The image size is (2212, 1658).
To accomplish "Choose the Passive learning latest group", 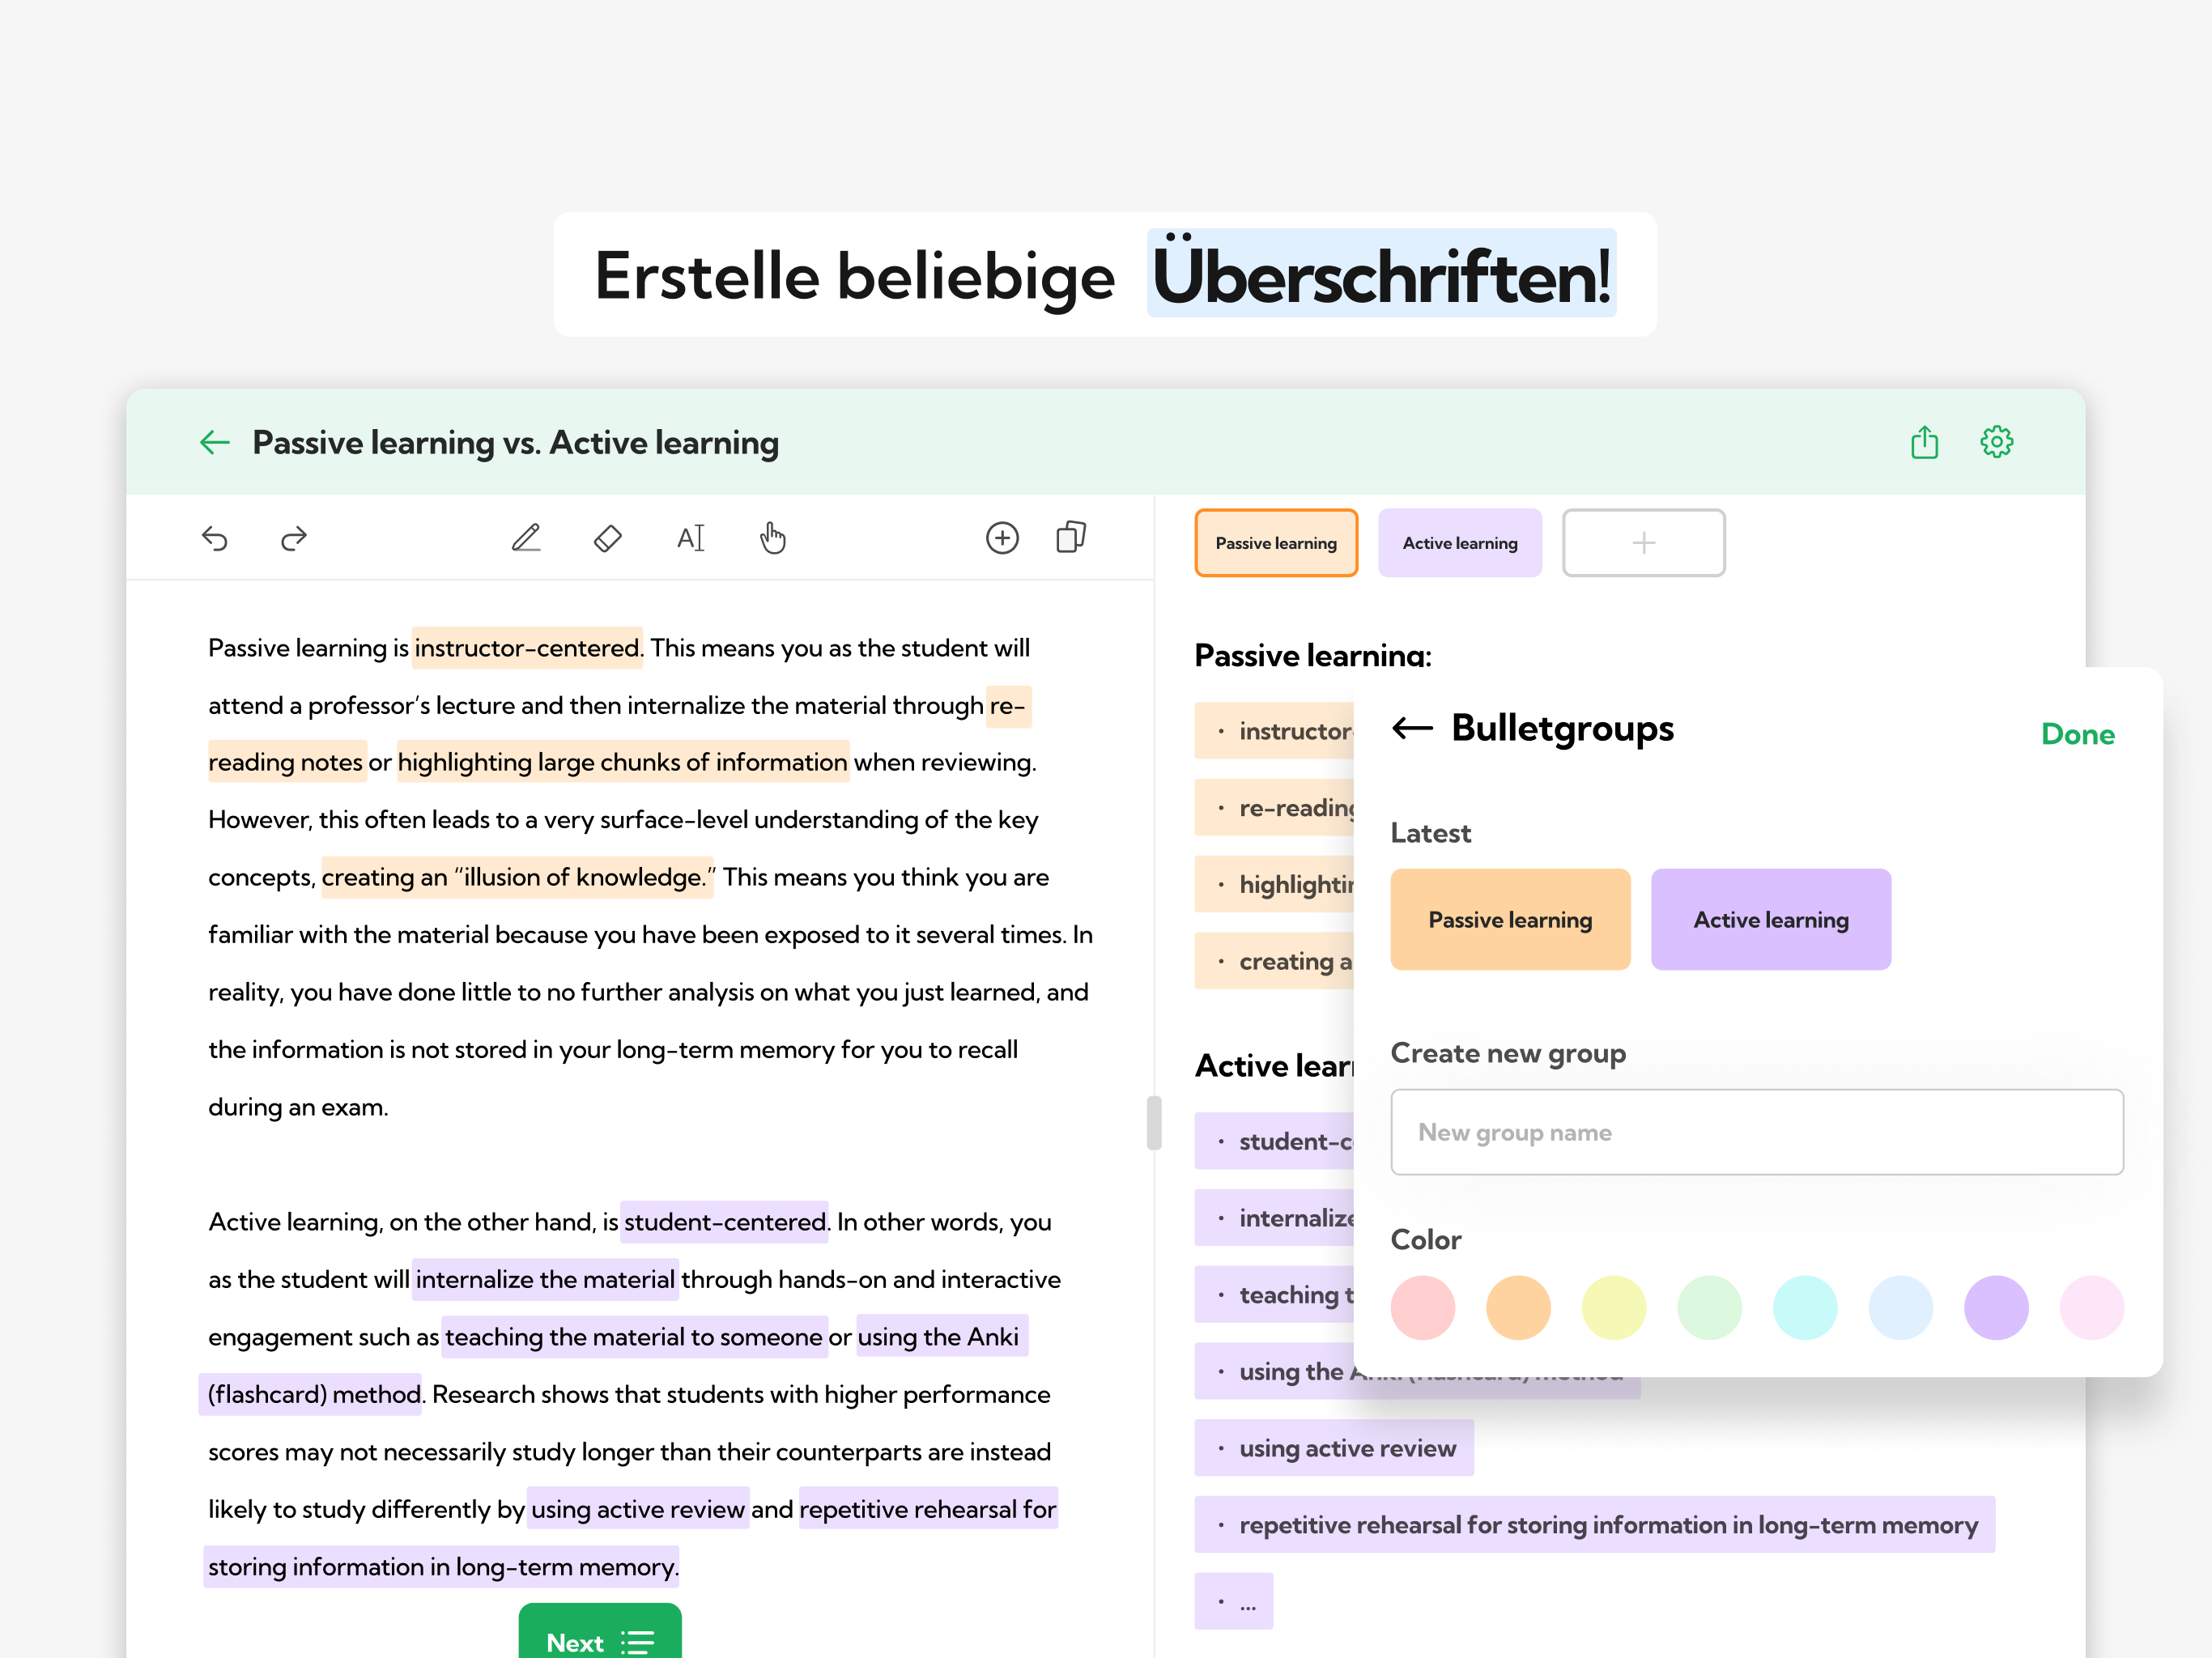I will click(1510, 919).
